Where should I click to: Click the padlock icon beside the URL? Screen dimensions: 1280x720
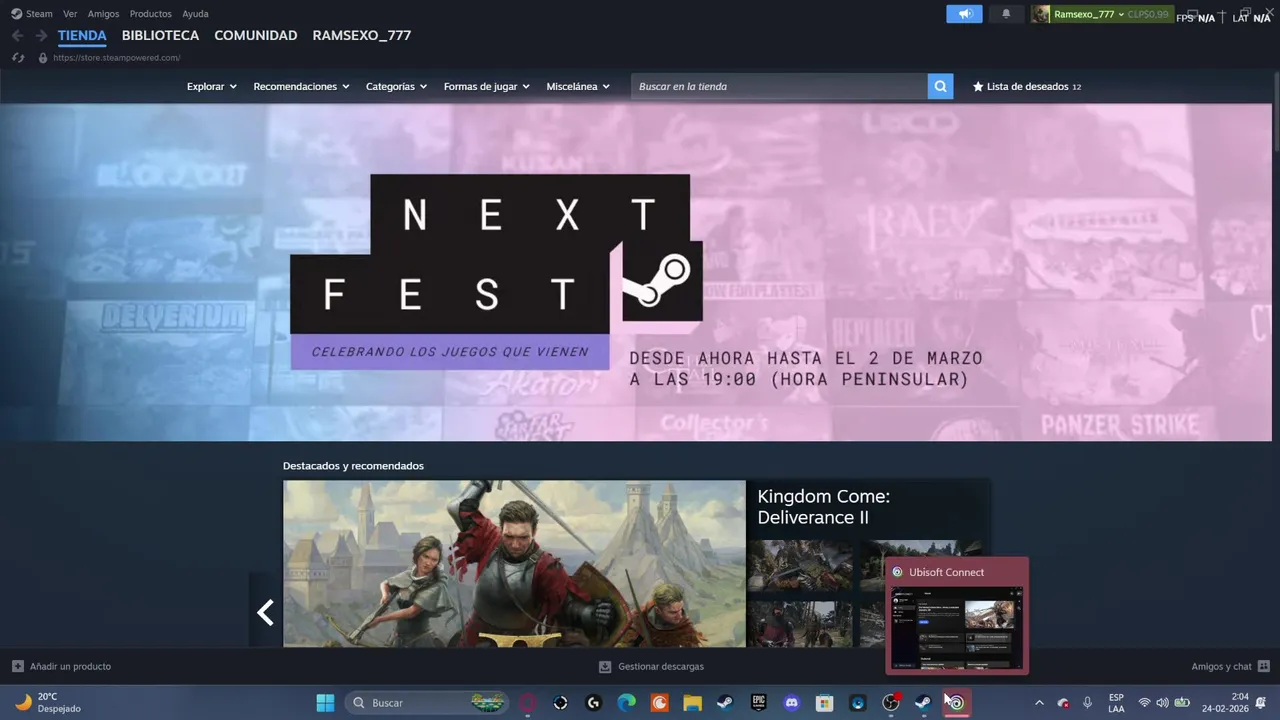click(x=42, y=58)
